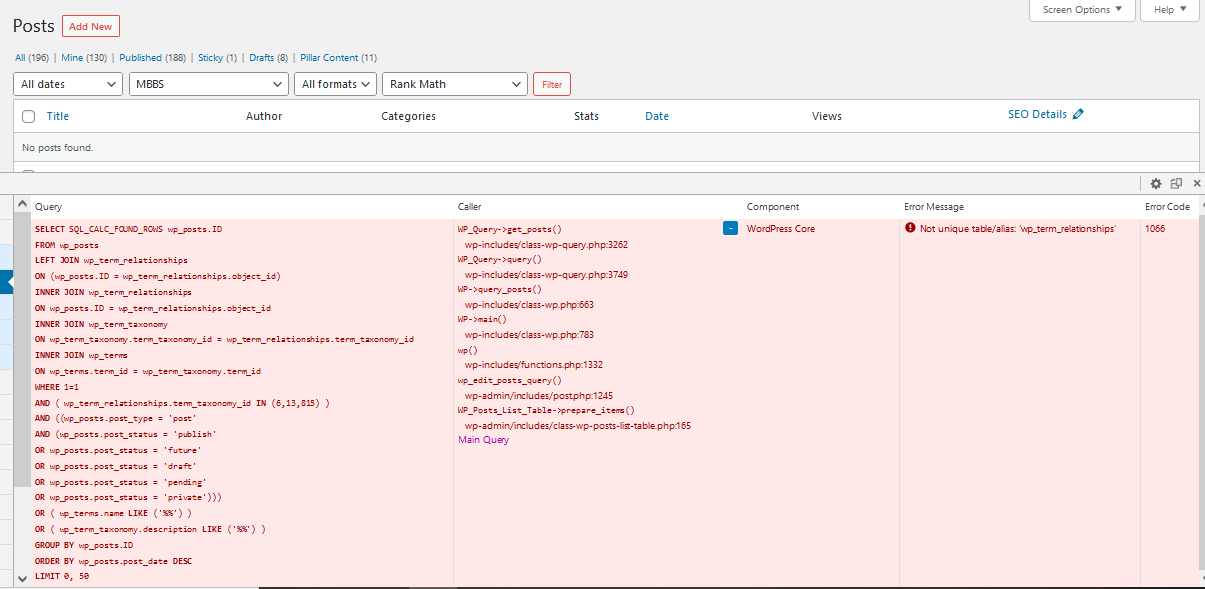The image size is (1205, 589).
Task: Click the Main Query label
Action: click(x=484, y=440)
